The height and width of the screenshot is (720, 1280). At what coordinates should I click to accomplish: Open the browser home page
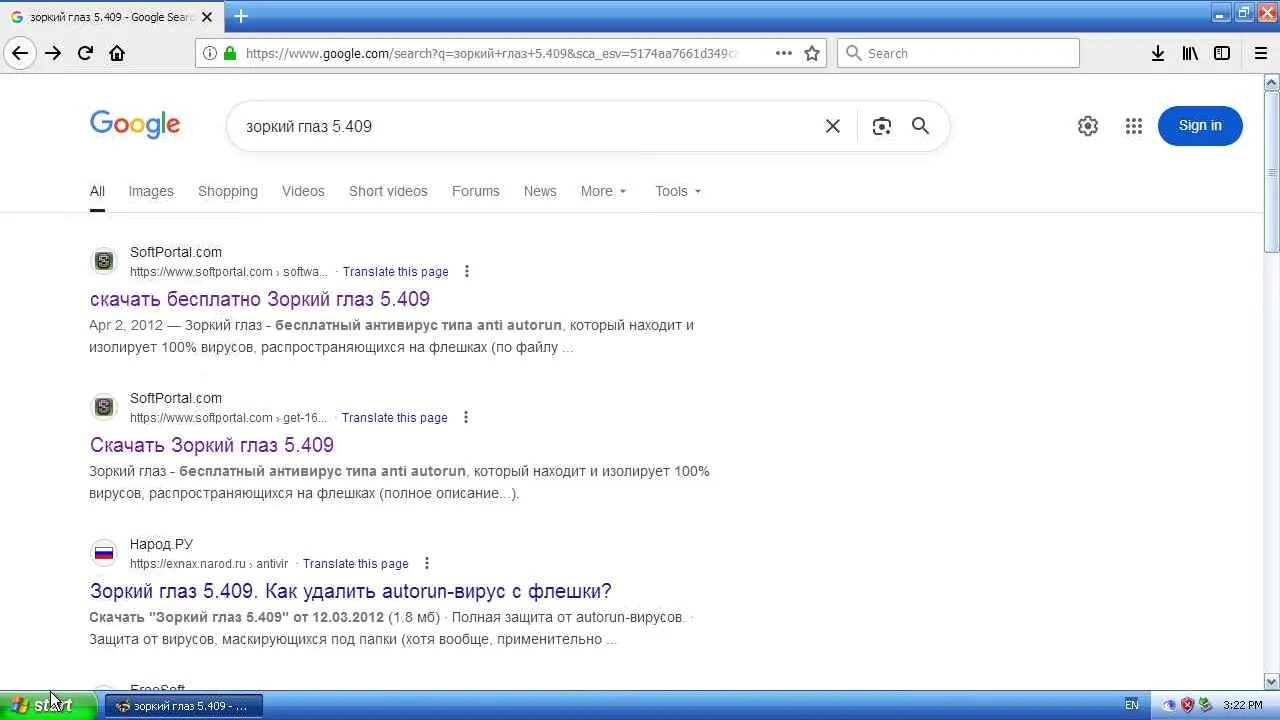point(117,53)
